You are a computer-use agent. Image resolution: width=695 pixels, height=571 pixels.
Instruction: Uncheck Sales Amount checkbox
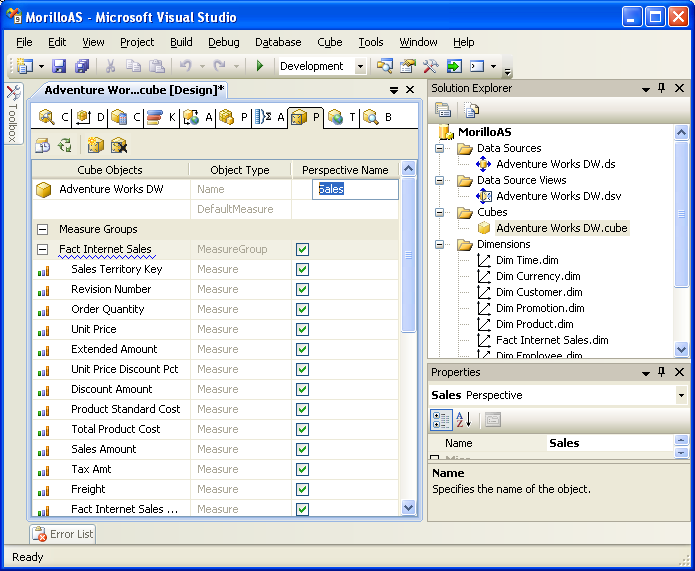(302, 449)
